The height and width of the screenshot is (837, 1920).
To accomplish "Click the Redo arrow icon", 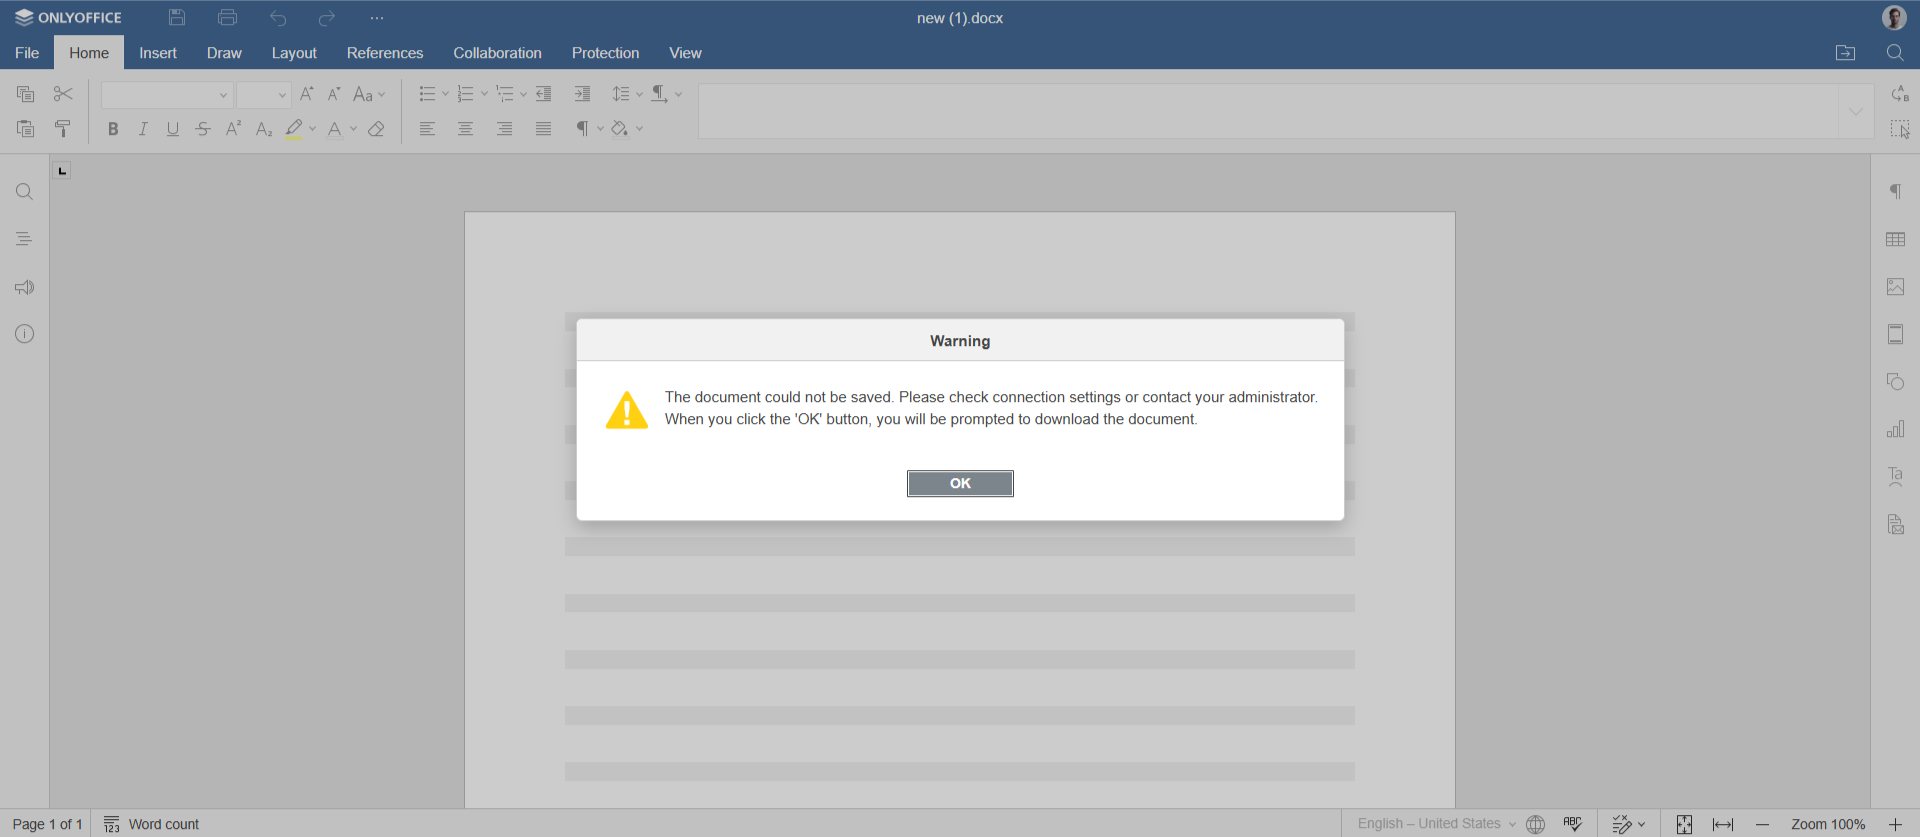I will tap(327, 18).
